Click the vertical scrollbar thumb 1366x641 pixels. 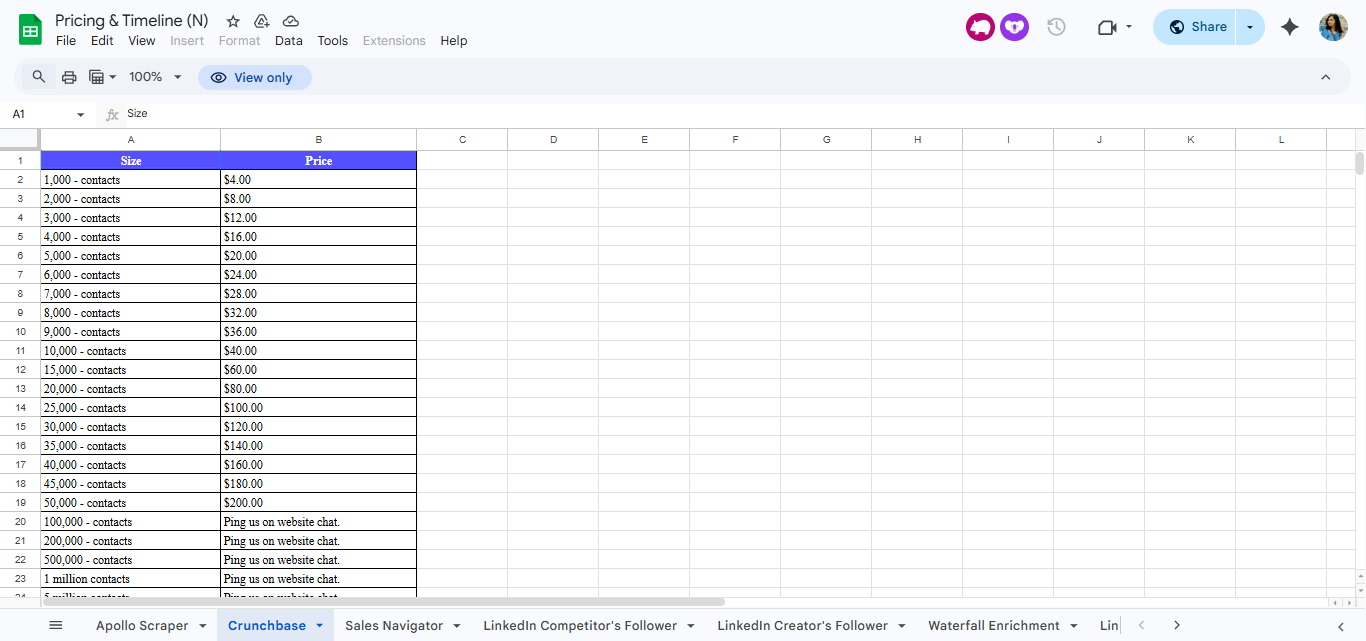coord(1360,163)
